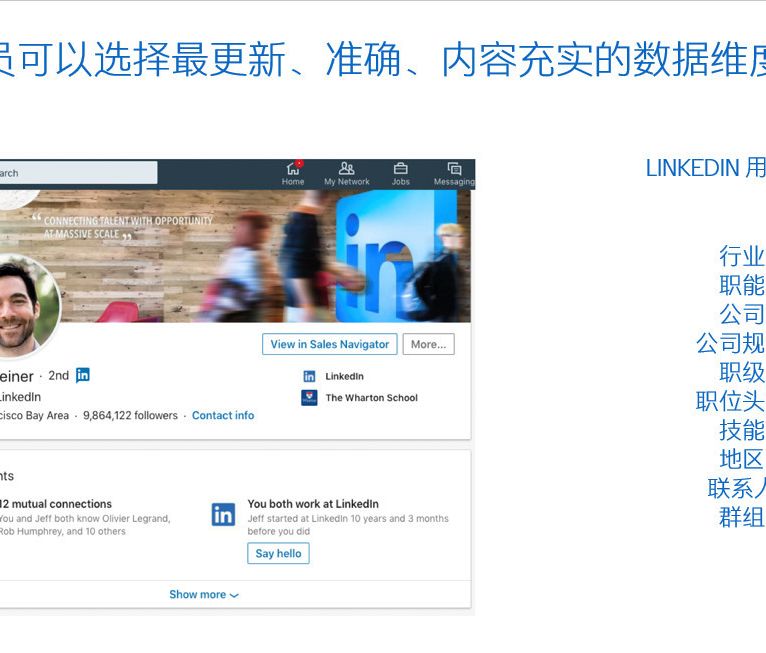
Task: Click small LinkedIn company logo above Wharton
Action: click(x=309, y=377)
